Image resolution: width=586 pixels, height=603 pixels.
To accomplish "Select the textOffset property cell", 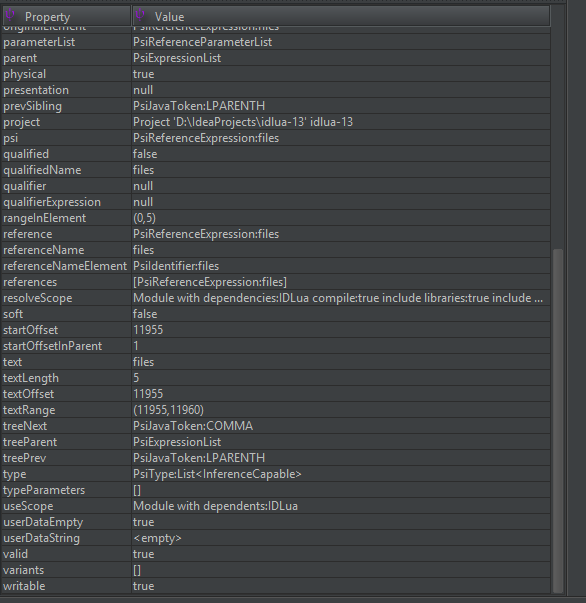I will (x=66, y=394).
